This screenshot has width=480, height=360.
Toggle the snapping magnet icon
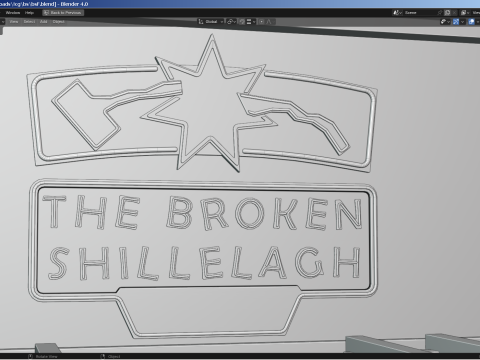pos(242,22)
